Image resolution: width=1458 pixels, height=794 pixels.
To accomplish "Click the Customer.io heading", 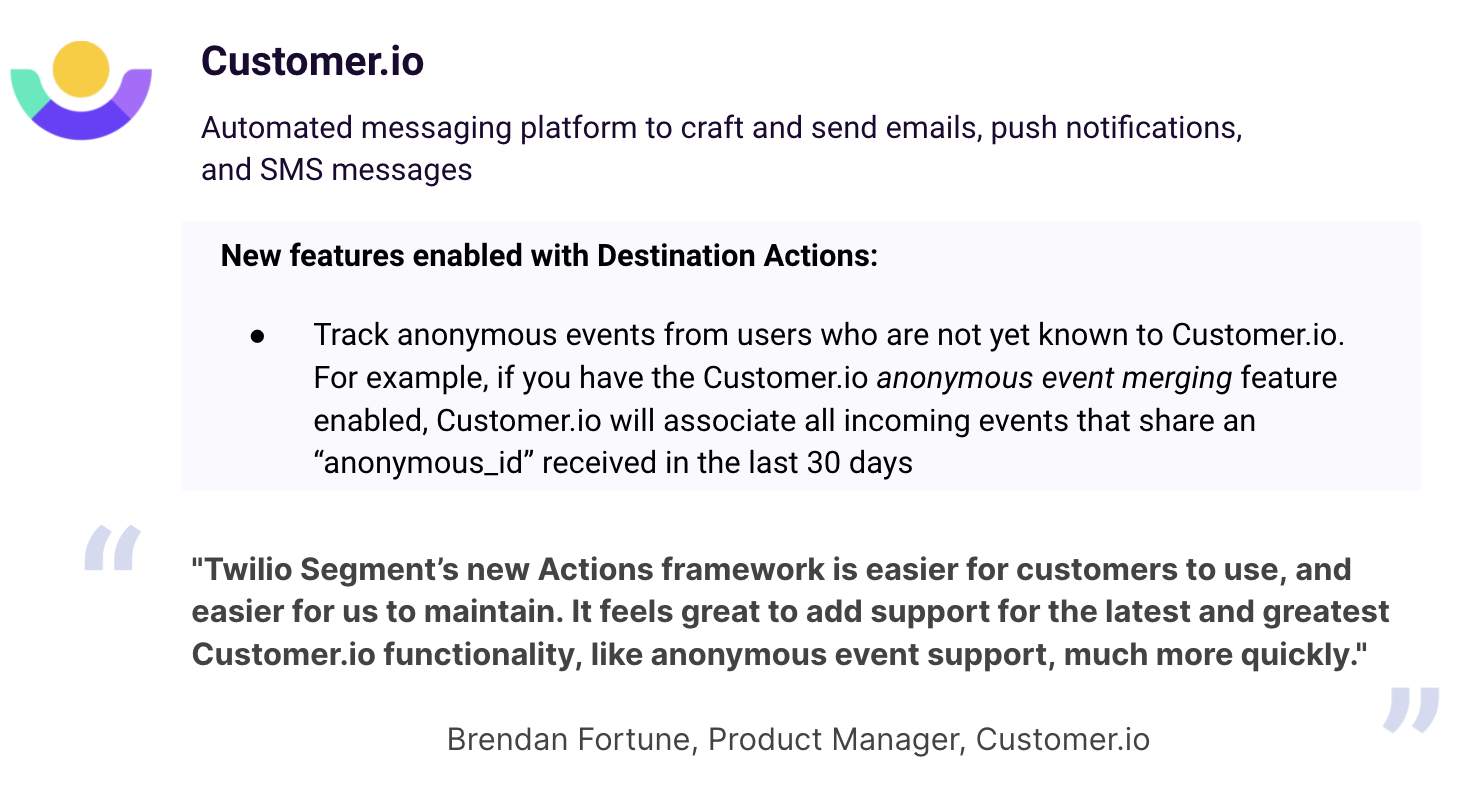I will point(313,61).
